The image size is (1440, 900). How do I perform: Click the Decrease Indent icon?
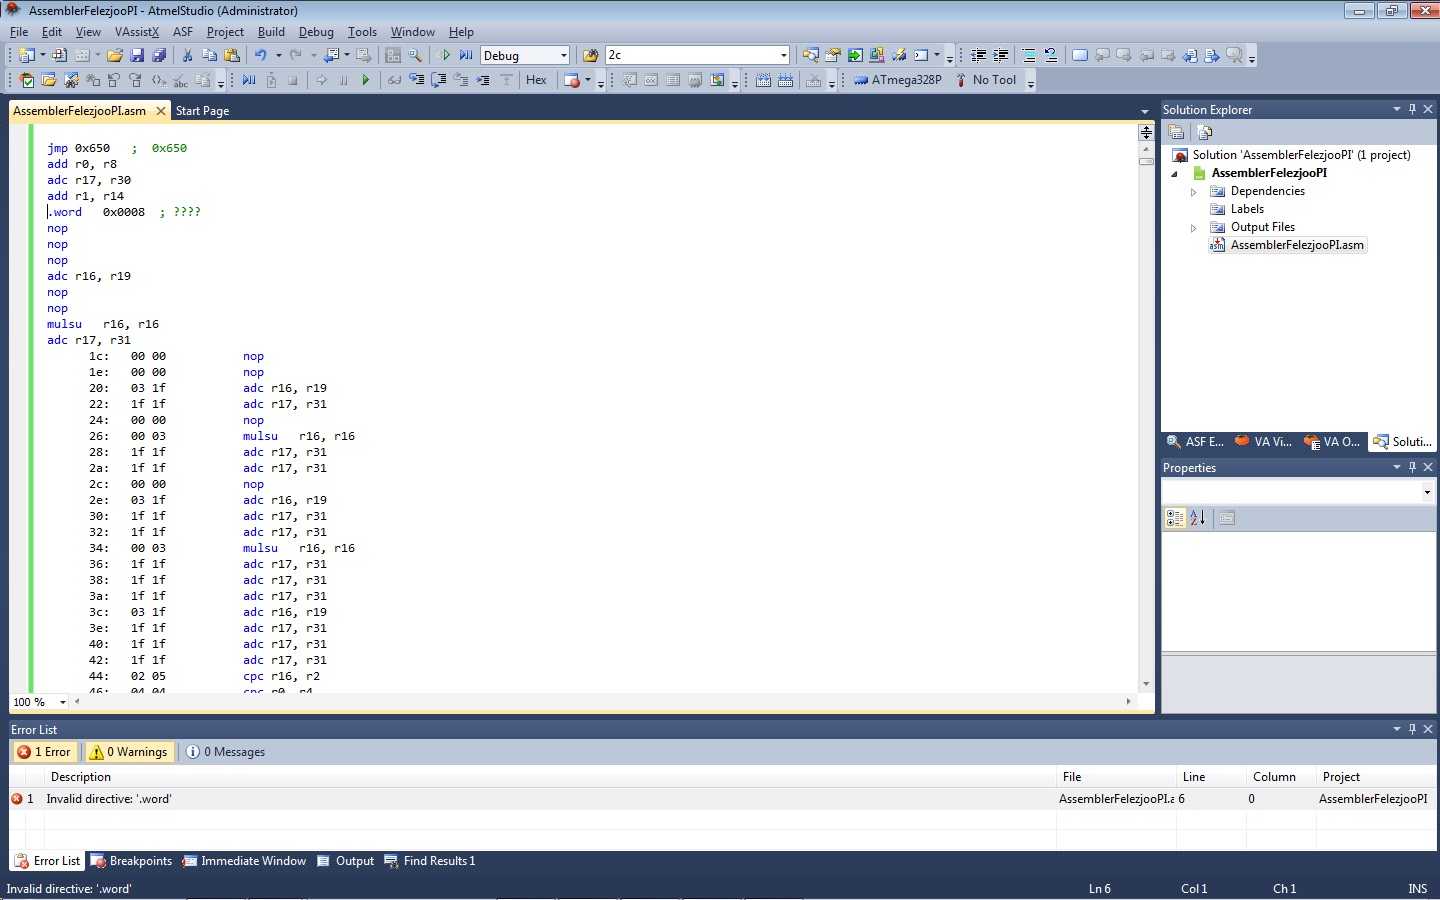979,56
